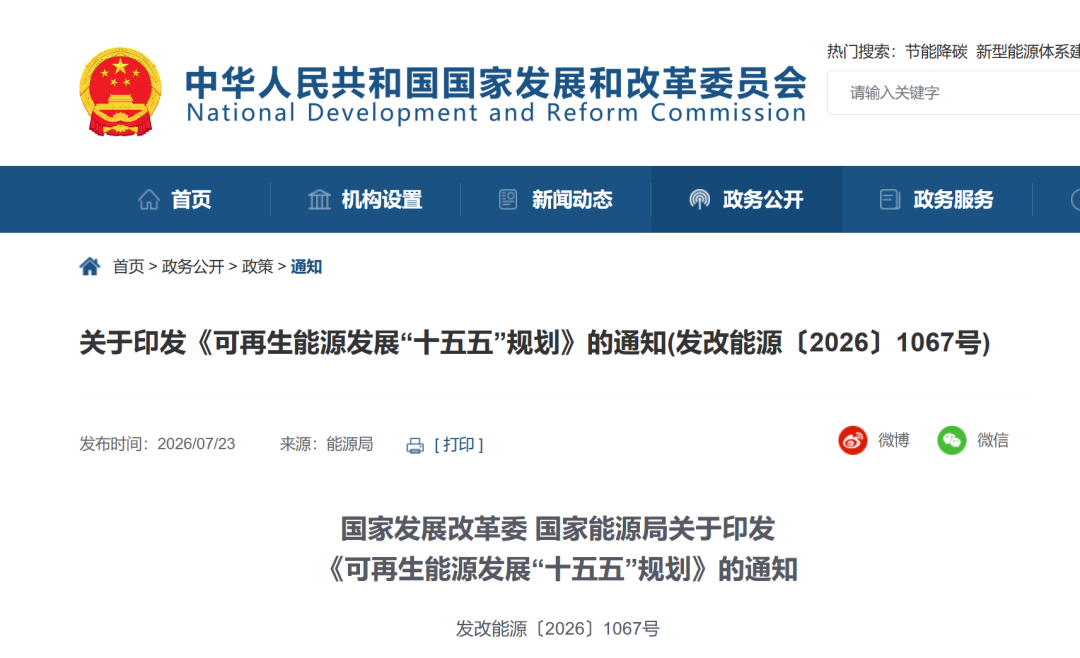Click the publish date 2026/07/23
Screen dimensions: 1080x658
coord(196,444)
